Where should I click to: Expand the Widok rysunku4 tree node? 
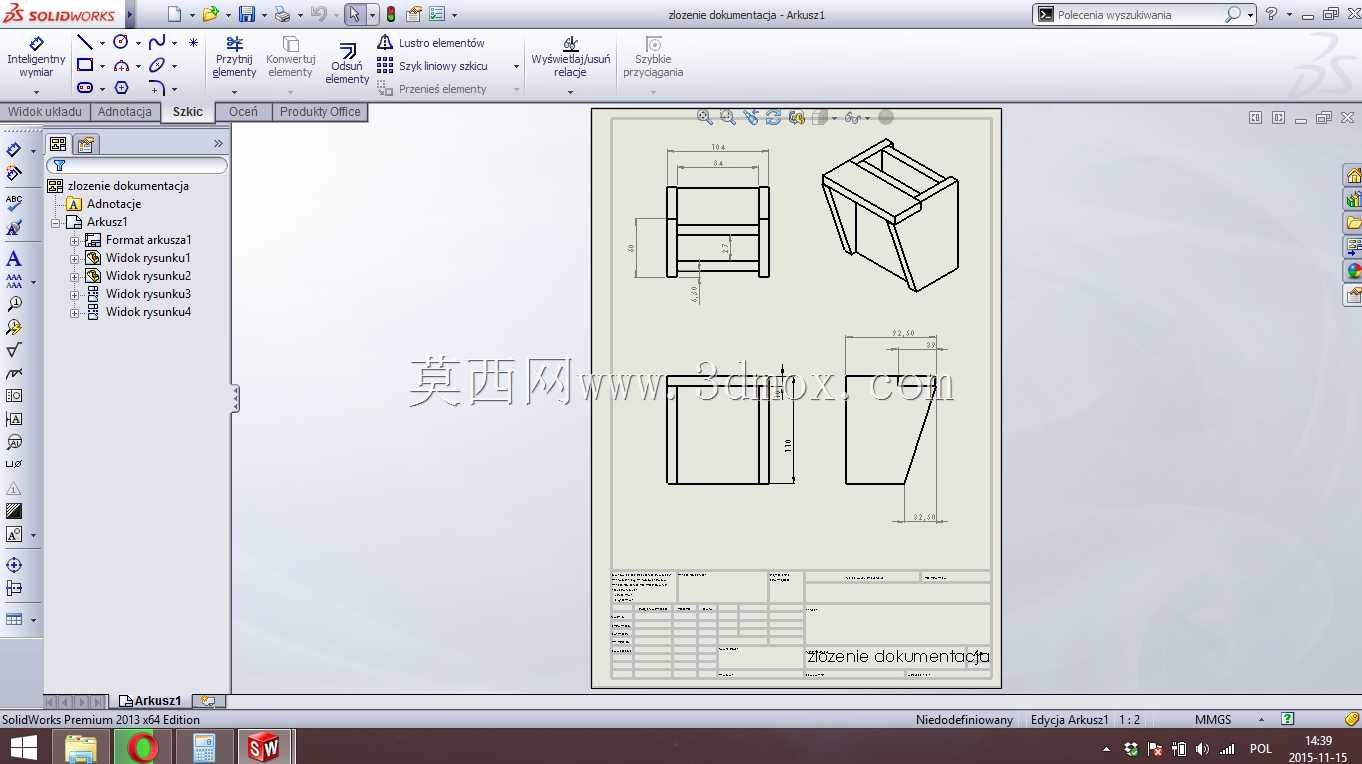[74, 312]
